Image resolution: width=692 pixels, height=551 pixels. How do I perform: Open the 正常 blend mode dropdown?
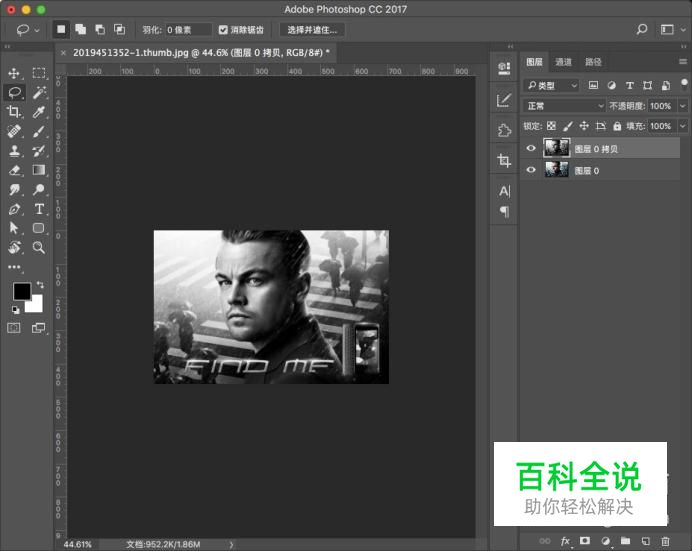[x=564, y=106]
